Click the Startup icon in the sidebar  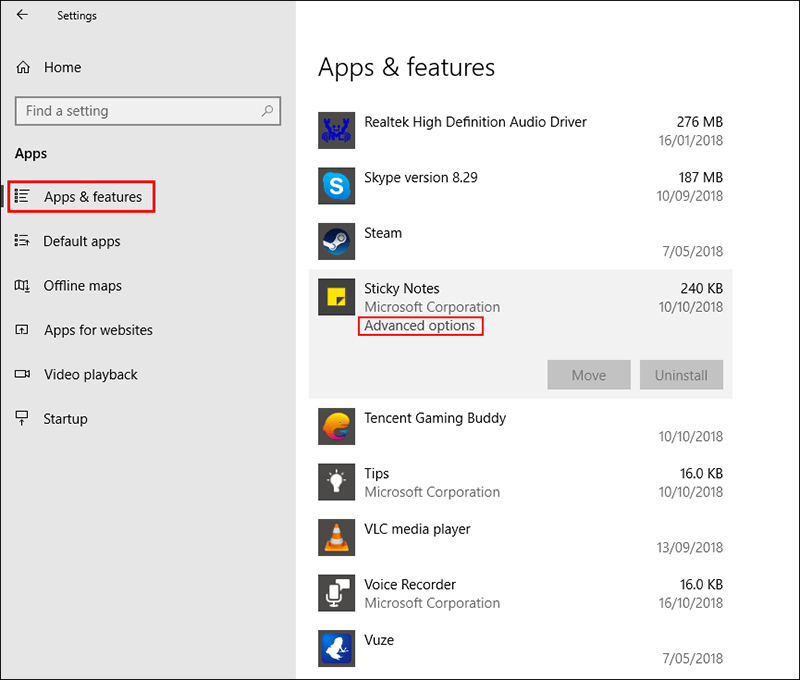click(22, 418)
